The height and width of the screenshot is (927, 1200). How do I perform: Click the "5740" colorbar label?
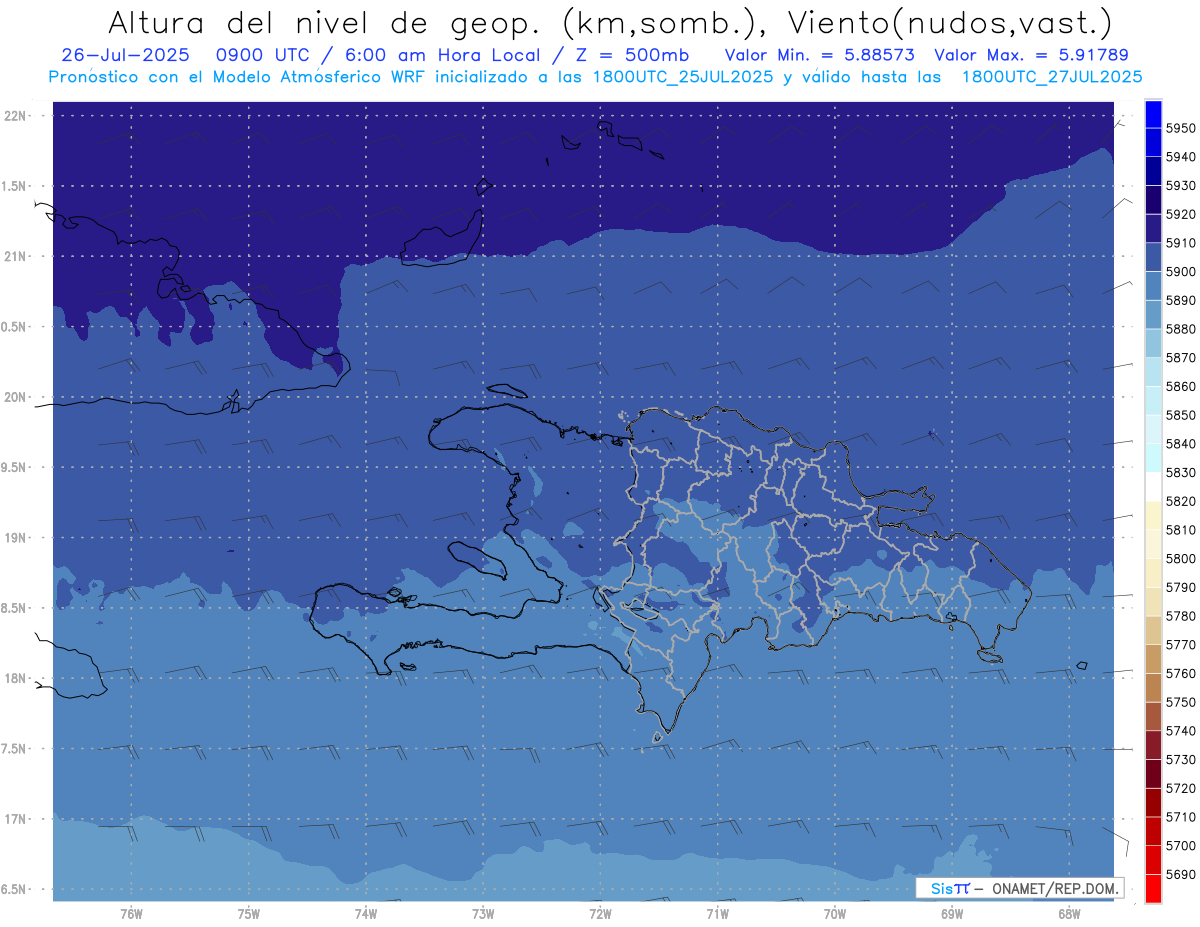1180,731
